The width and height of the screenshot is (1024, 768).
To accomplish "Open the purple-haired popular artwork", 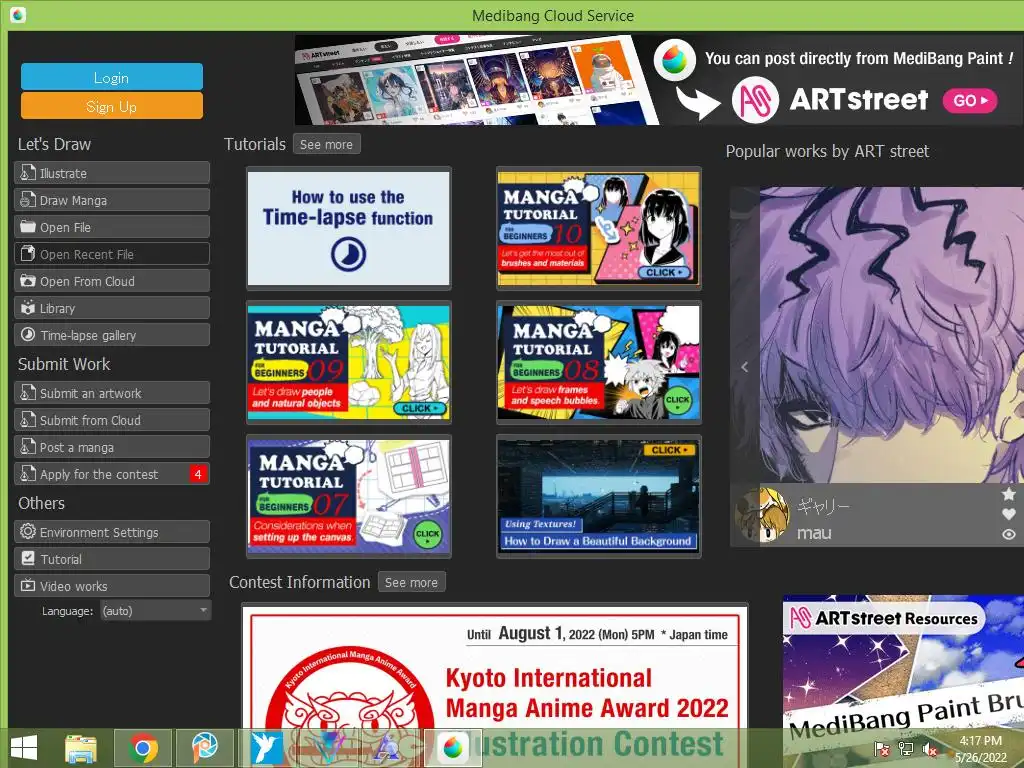I will (891, 335).
